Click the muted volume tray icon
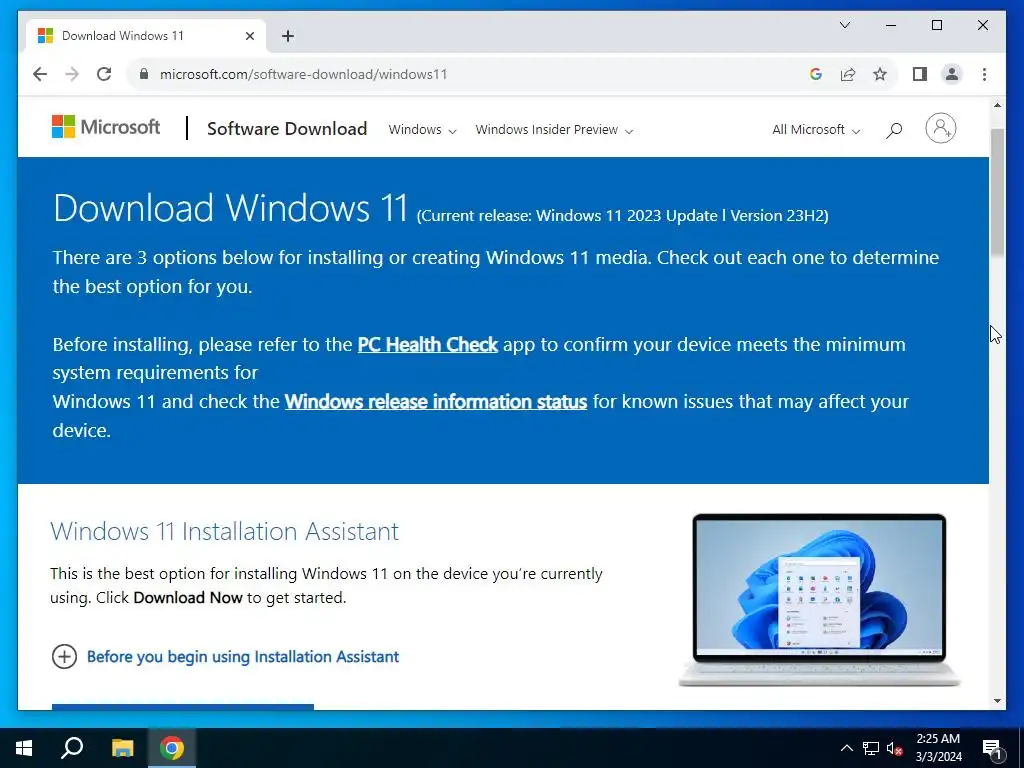1024x768 pixels. click(x=895, y=748)
